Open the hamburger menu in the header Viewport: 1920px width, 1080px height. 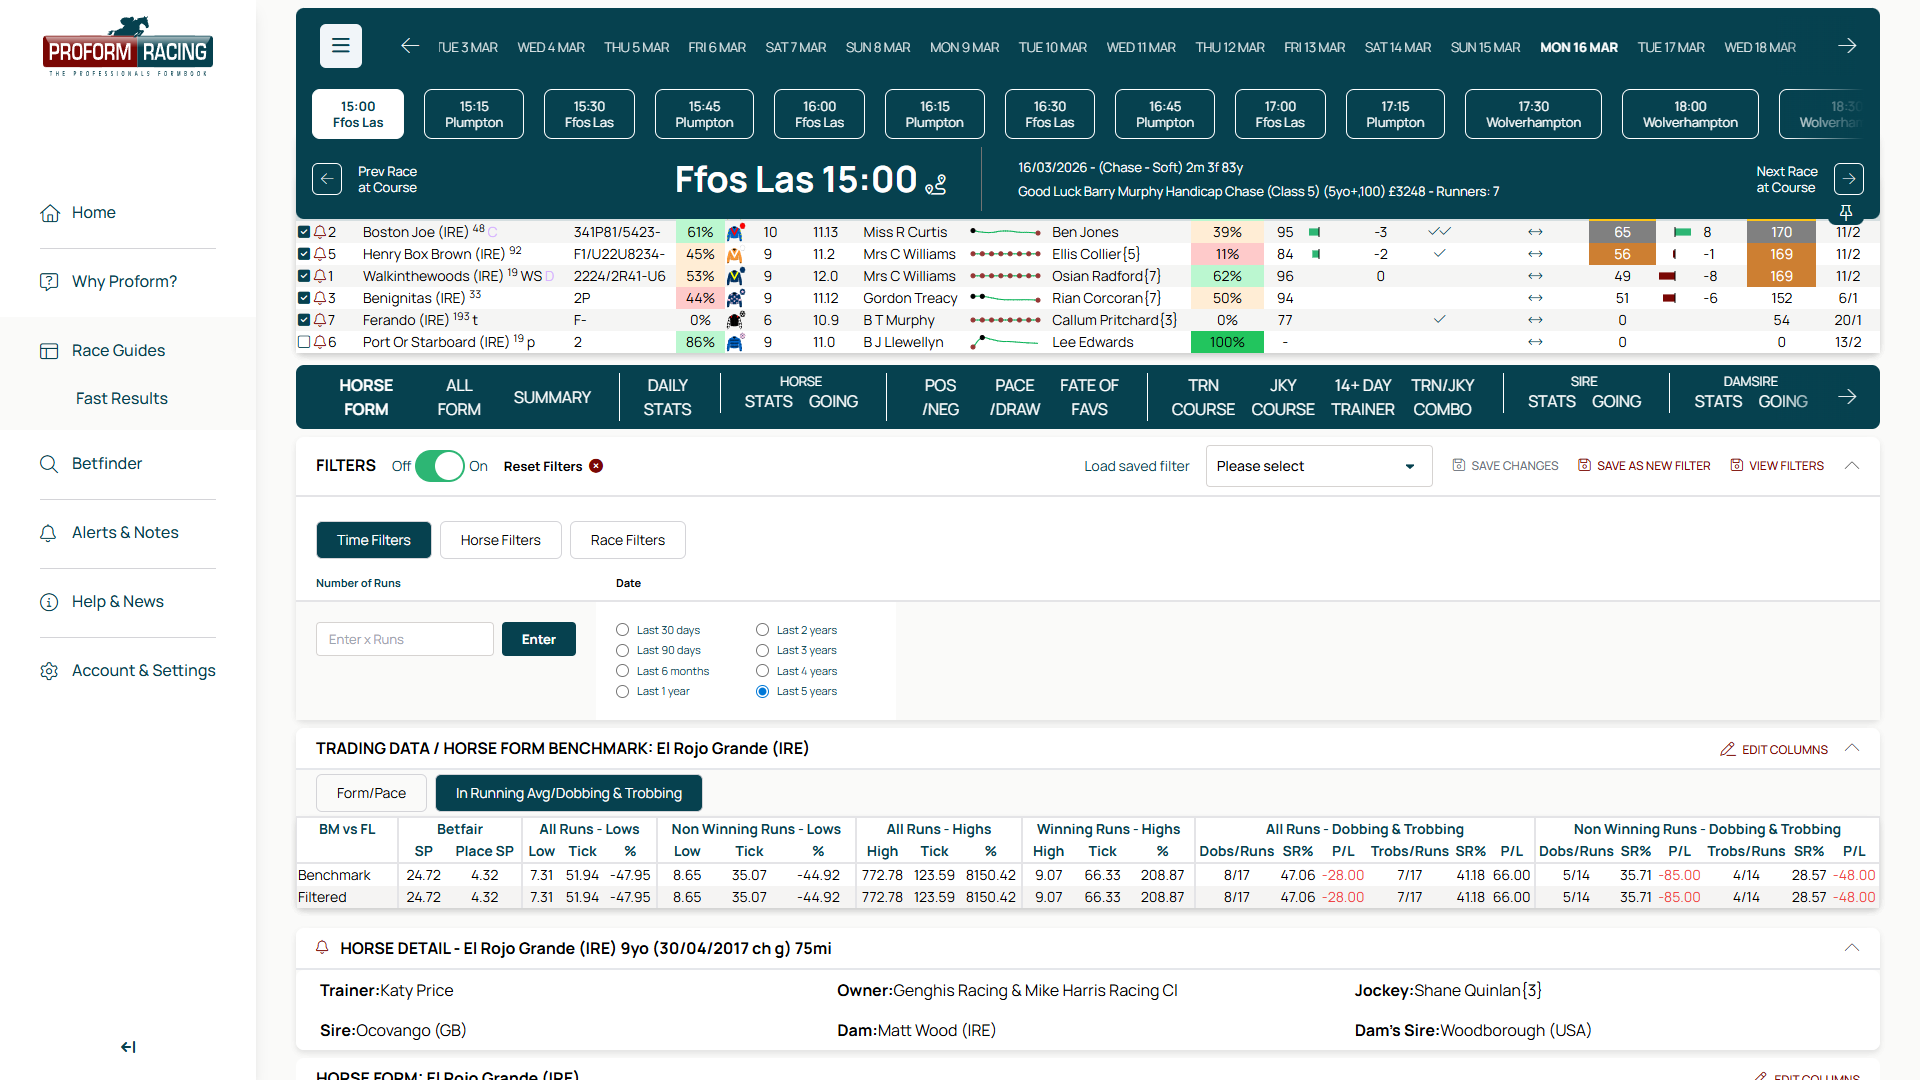coord(341,46)
